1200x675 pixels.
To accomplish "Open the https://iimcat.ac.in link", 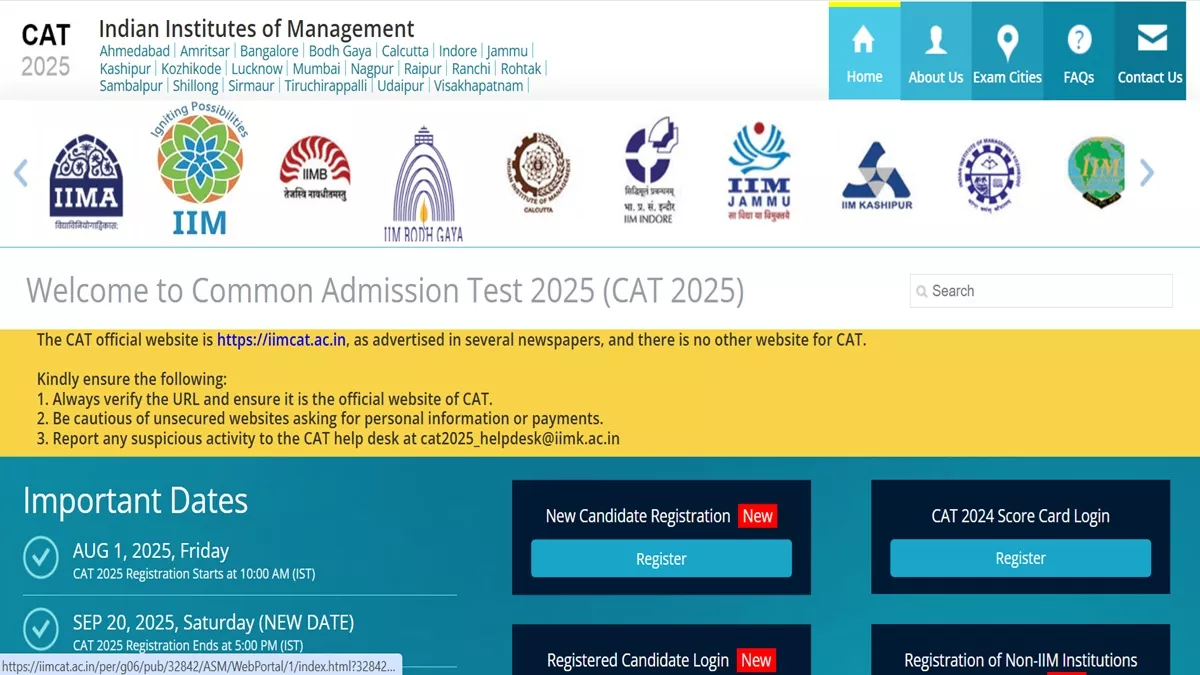I will coord(281,340).
